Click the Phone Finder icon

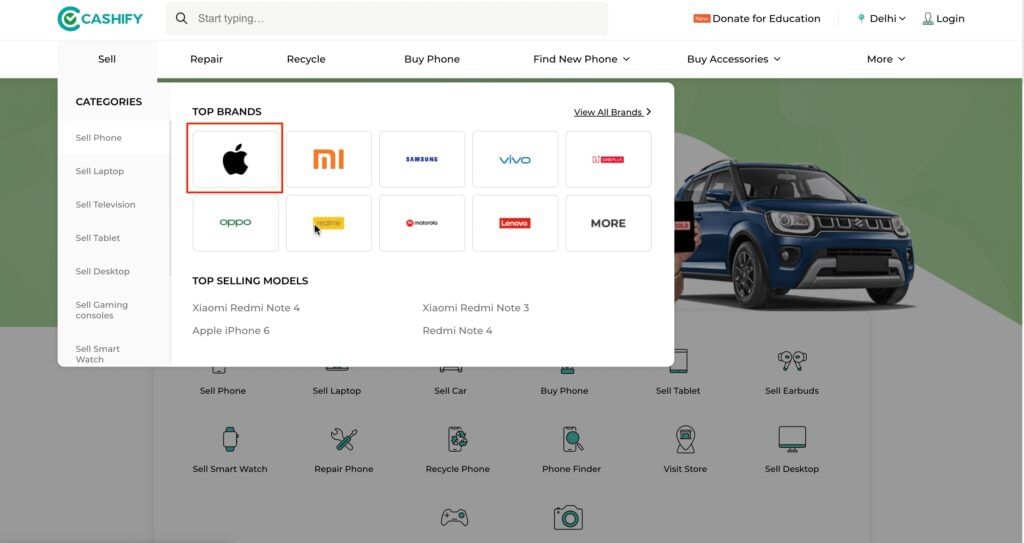[x=572, y=439]
